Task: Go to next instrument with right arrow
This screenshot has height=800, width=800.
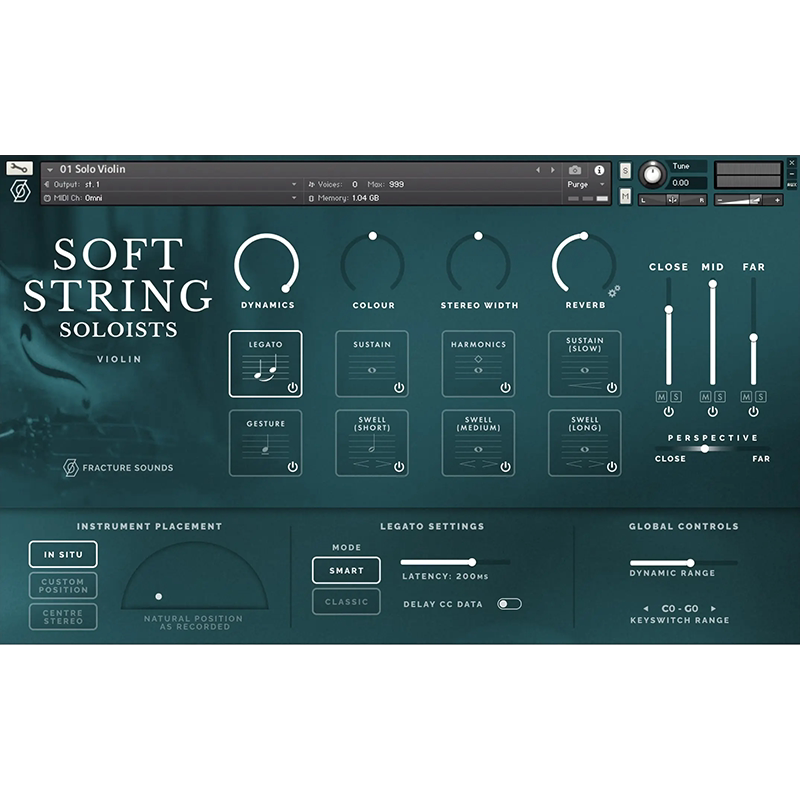Action: [x=553, y=170]
